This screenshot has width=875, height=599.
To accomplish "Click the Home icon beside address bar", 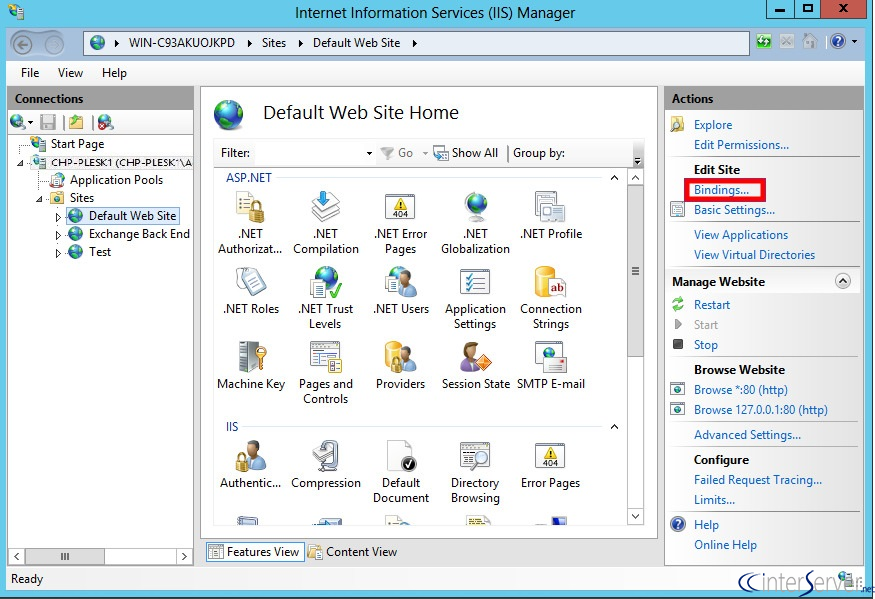I will (810, 41).
